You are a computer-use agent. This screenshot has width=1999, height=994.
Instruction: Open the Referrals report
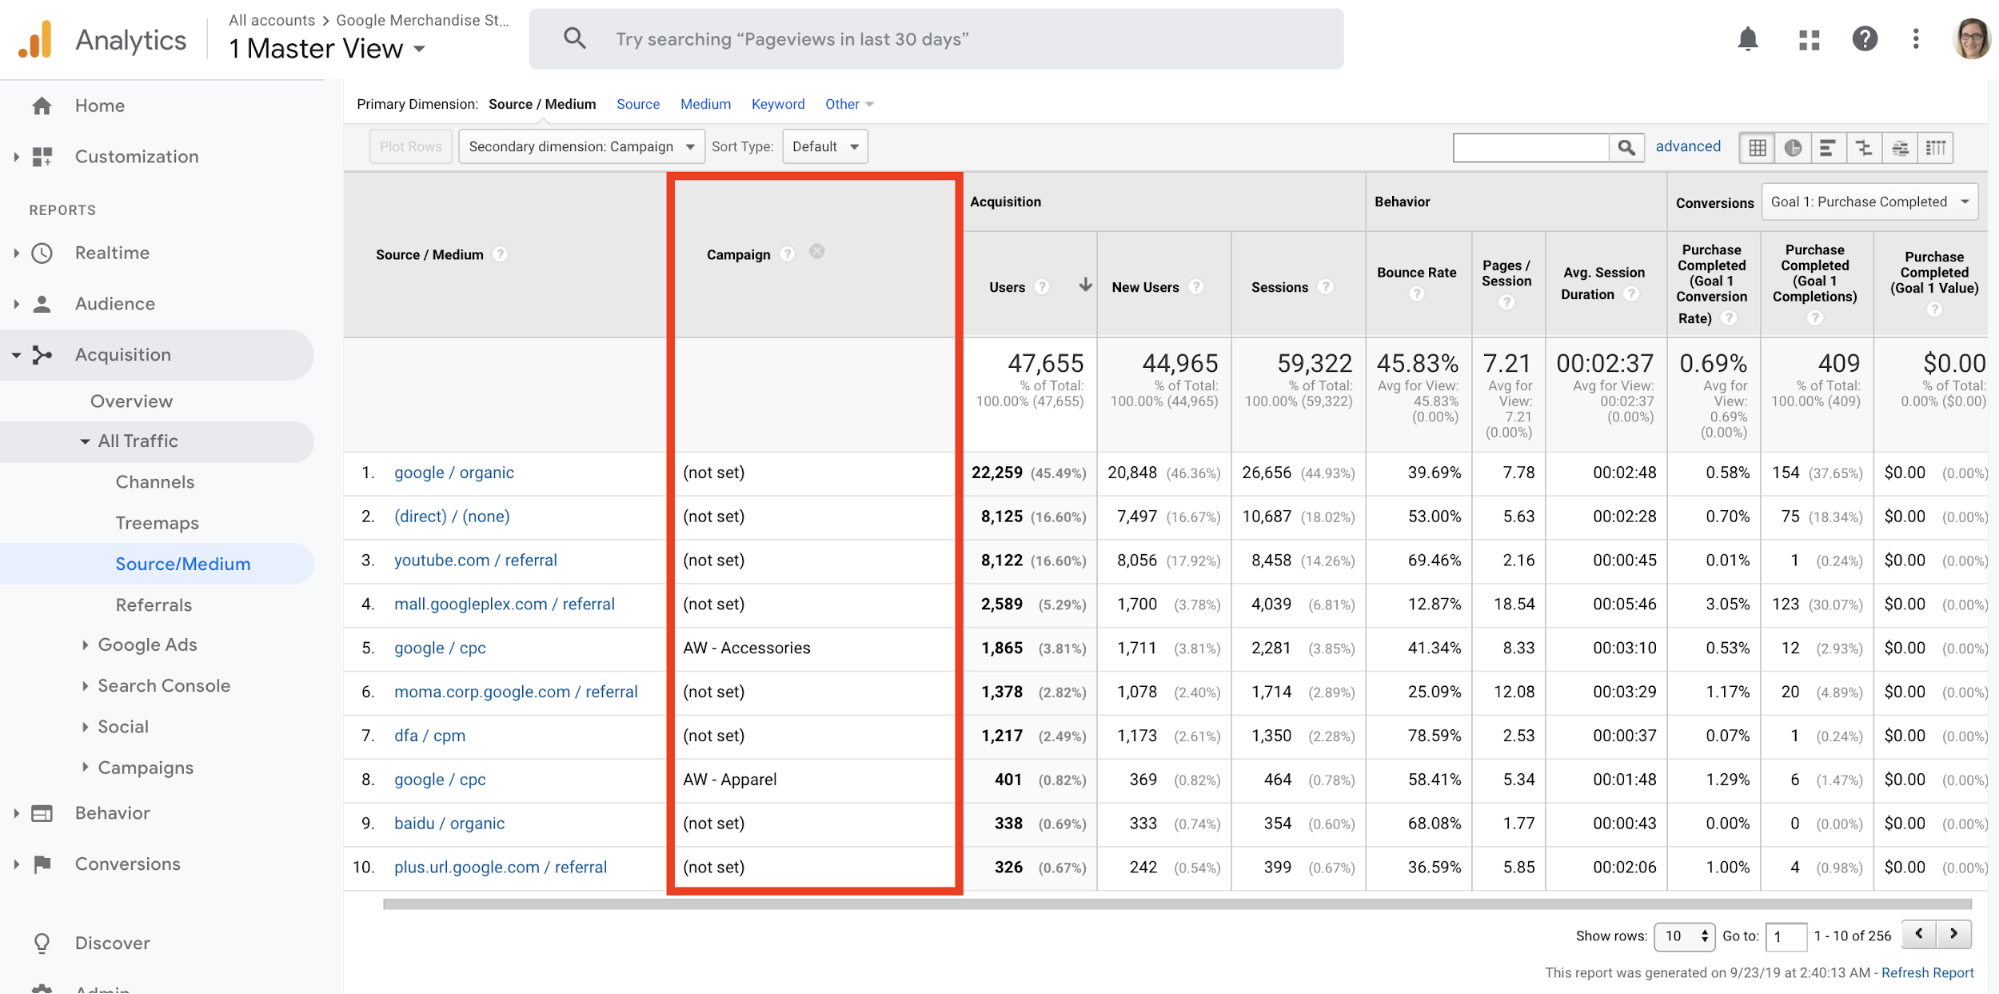click(x=153, y=605)
